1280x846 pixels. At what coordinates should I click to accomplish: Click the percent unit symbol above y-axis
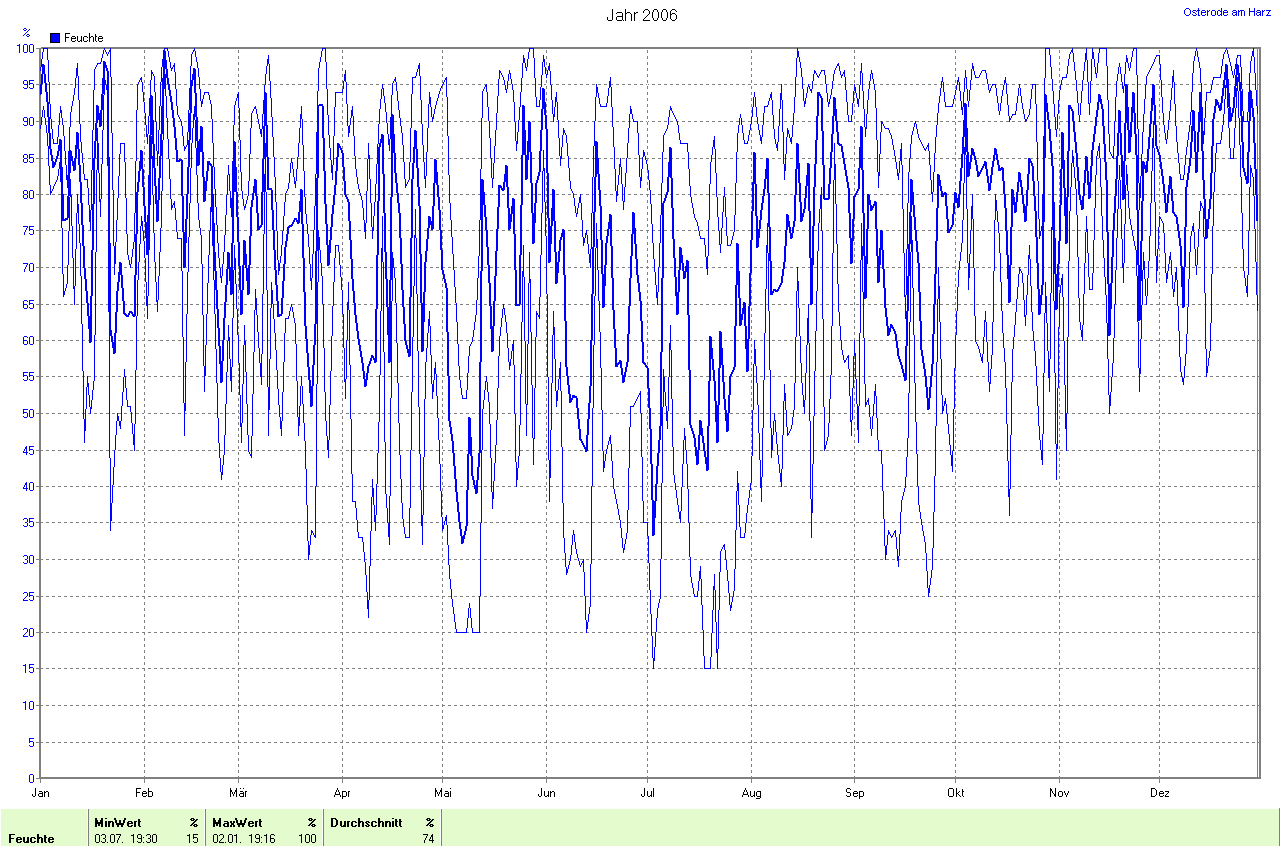tap(26, 33)
